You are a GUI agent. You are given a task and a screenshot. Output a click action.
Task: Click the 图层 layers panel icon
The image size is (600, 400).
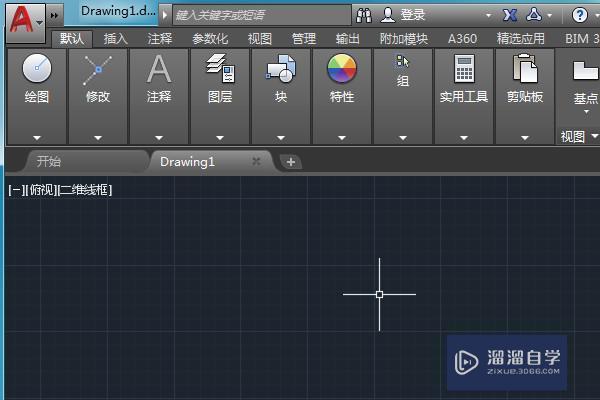[220, 69]
